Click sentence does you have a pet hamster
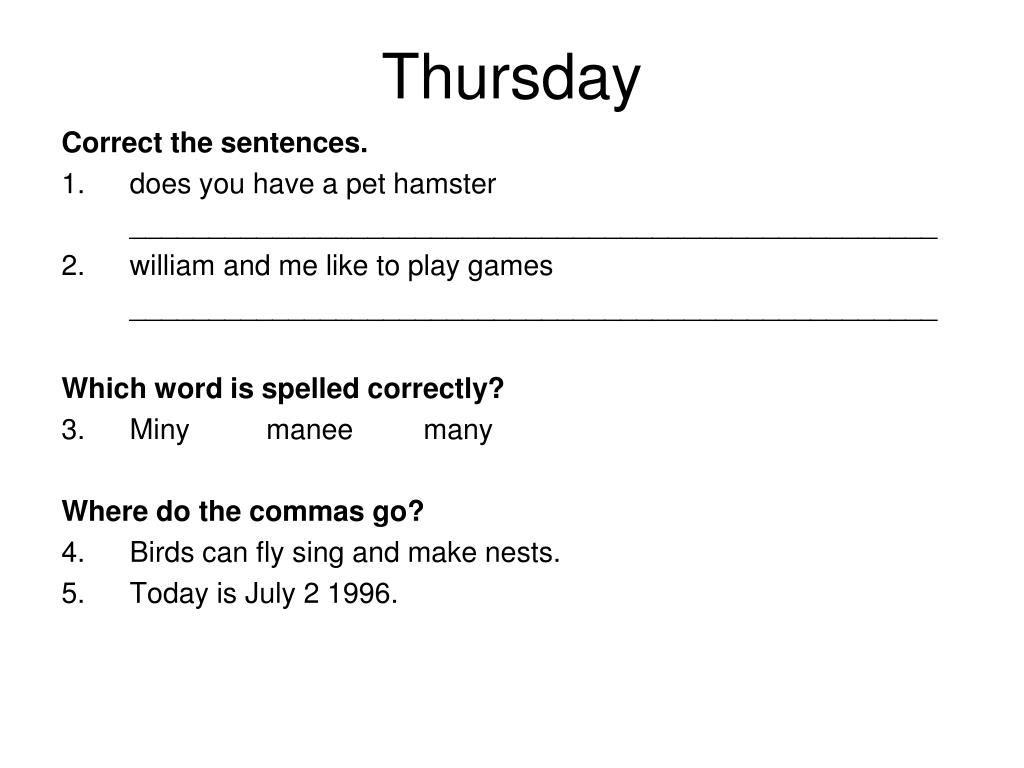 [x=313, y=185]
